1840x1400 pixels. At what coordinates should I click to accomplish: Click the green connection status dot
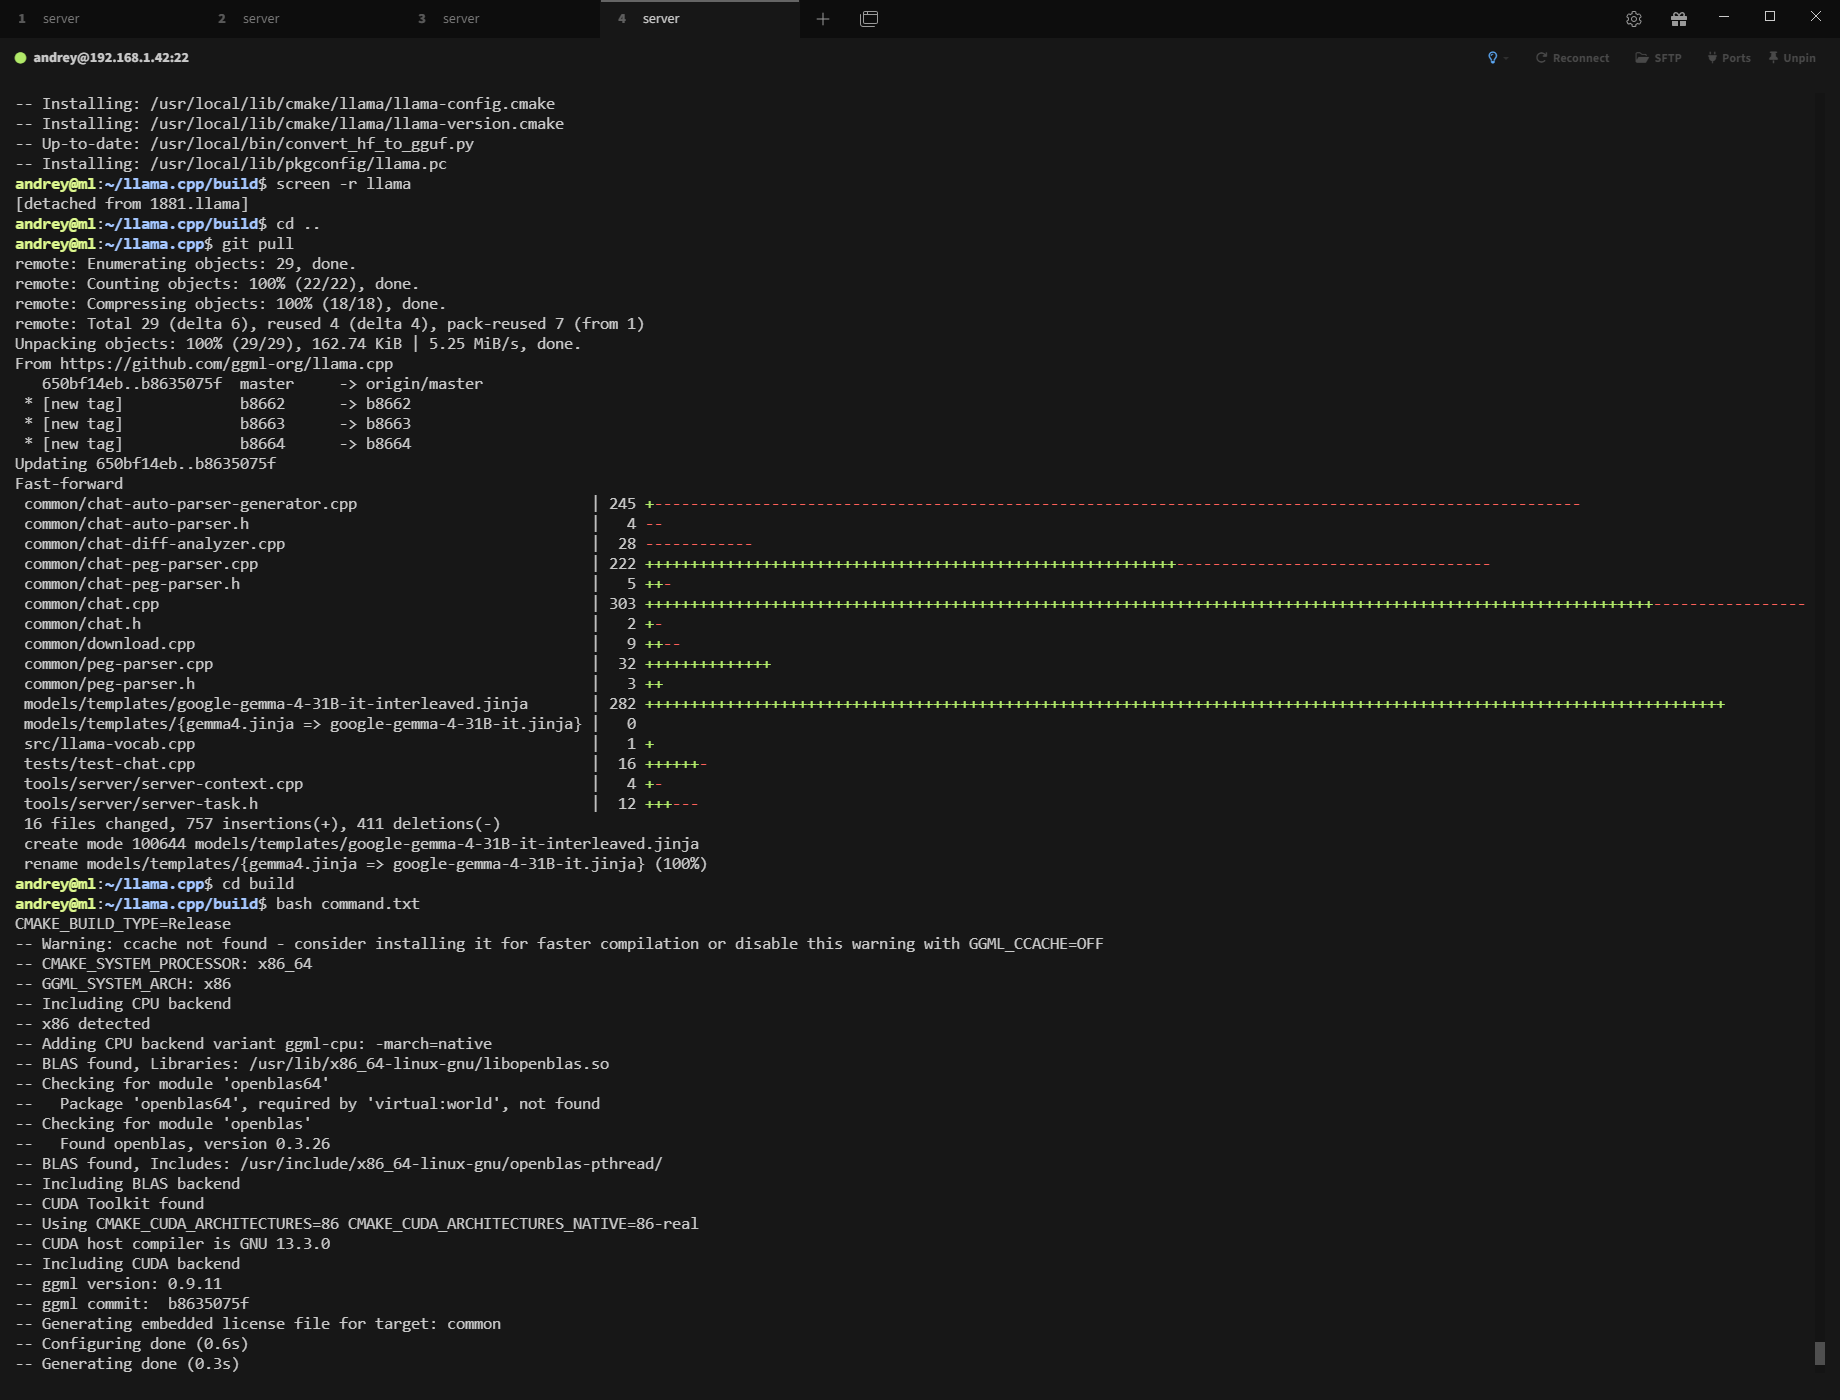(20, 58)
